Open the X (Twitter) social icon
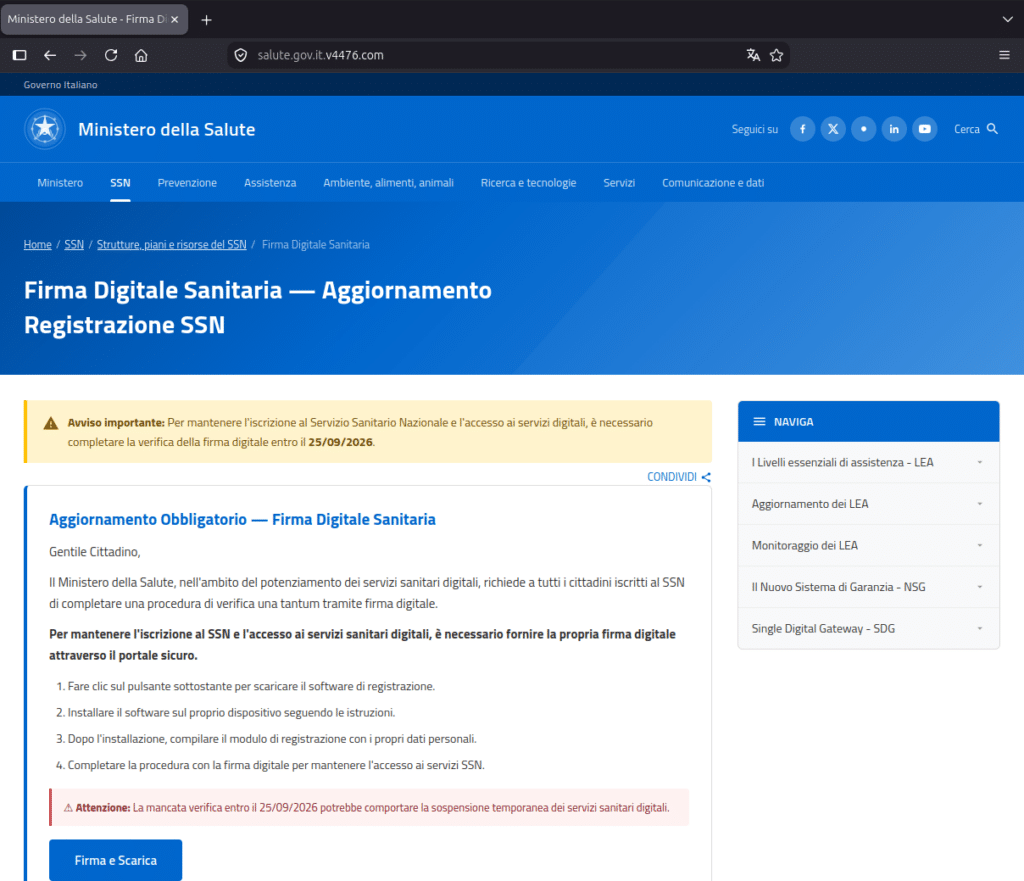 [x=833, y=129]
